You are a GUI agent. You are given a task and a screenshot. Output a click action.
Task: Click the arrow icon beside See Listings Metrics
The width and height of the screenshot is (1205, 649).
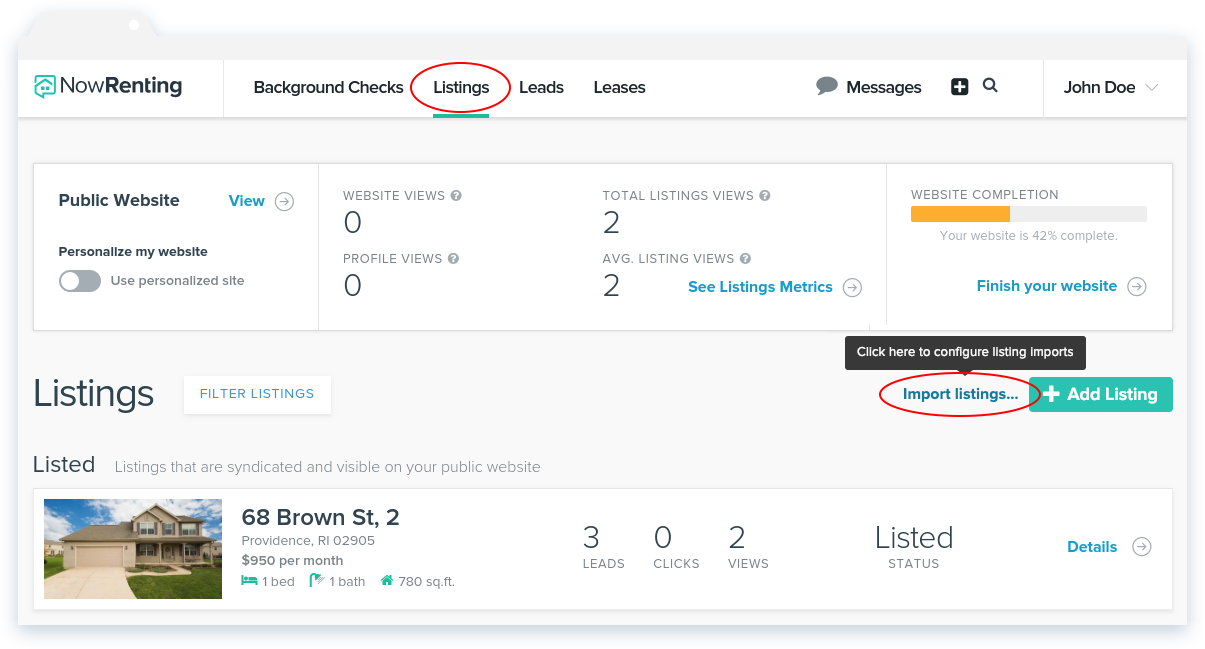(x=852, y=287)
